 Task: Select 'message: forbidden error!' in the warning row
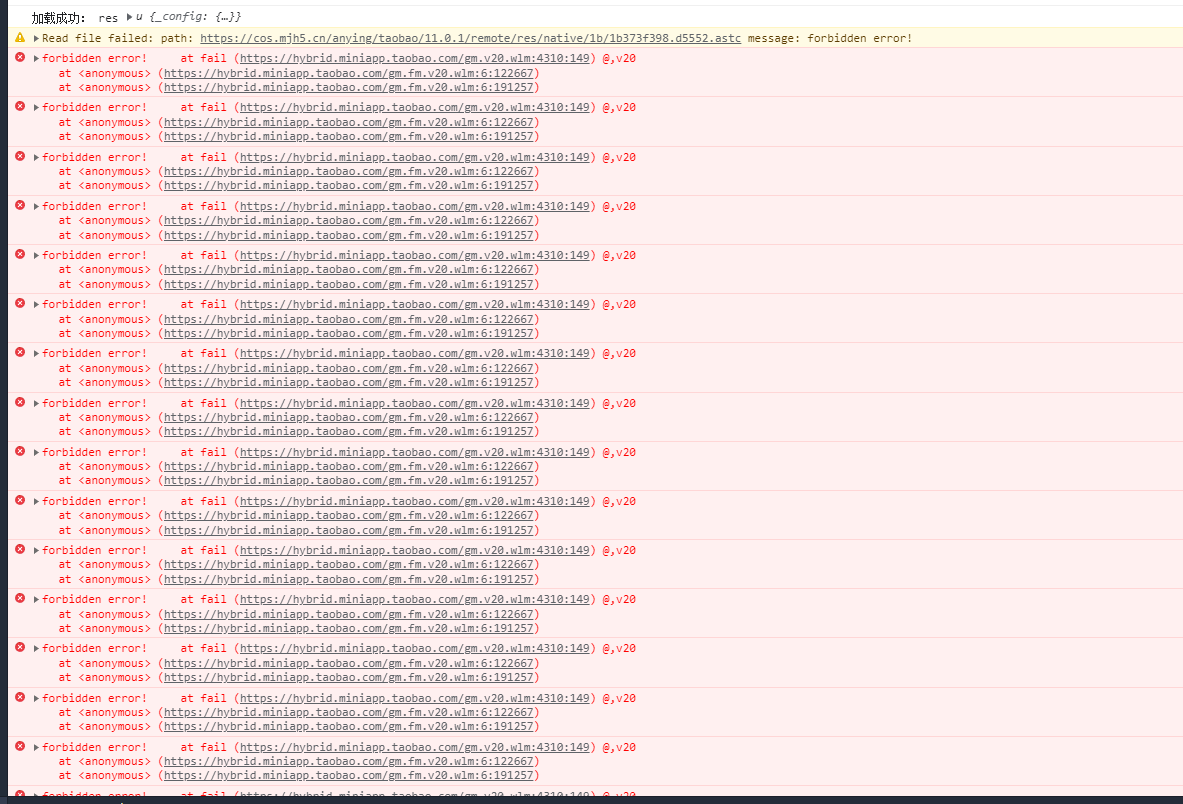coord(829,38)
